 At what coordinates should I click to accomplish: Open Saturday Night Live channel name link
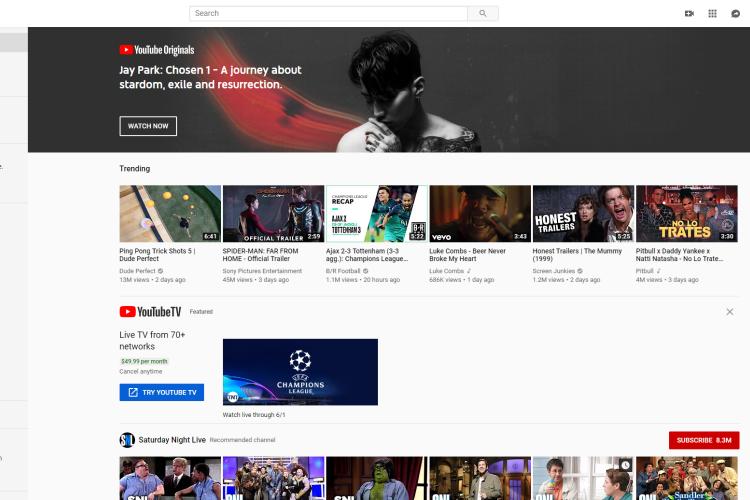tap(172, 440)
